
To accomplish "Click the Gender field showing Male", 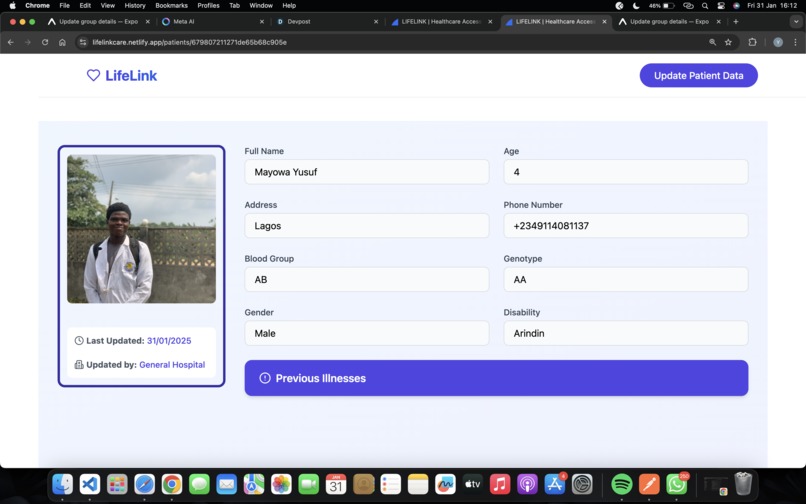I will click(367, 333).
